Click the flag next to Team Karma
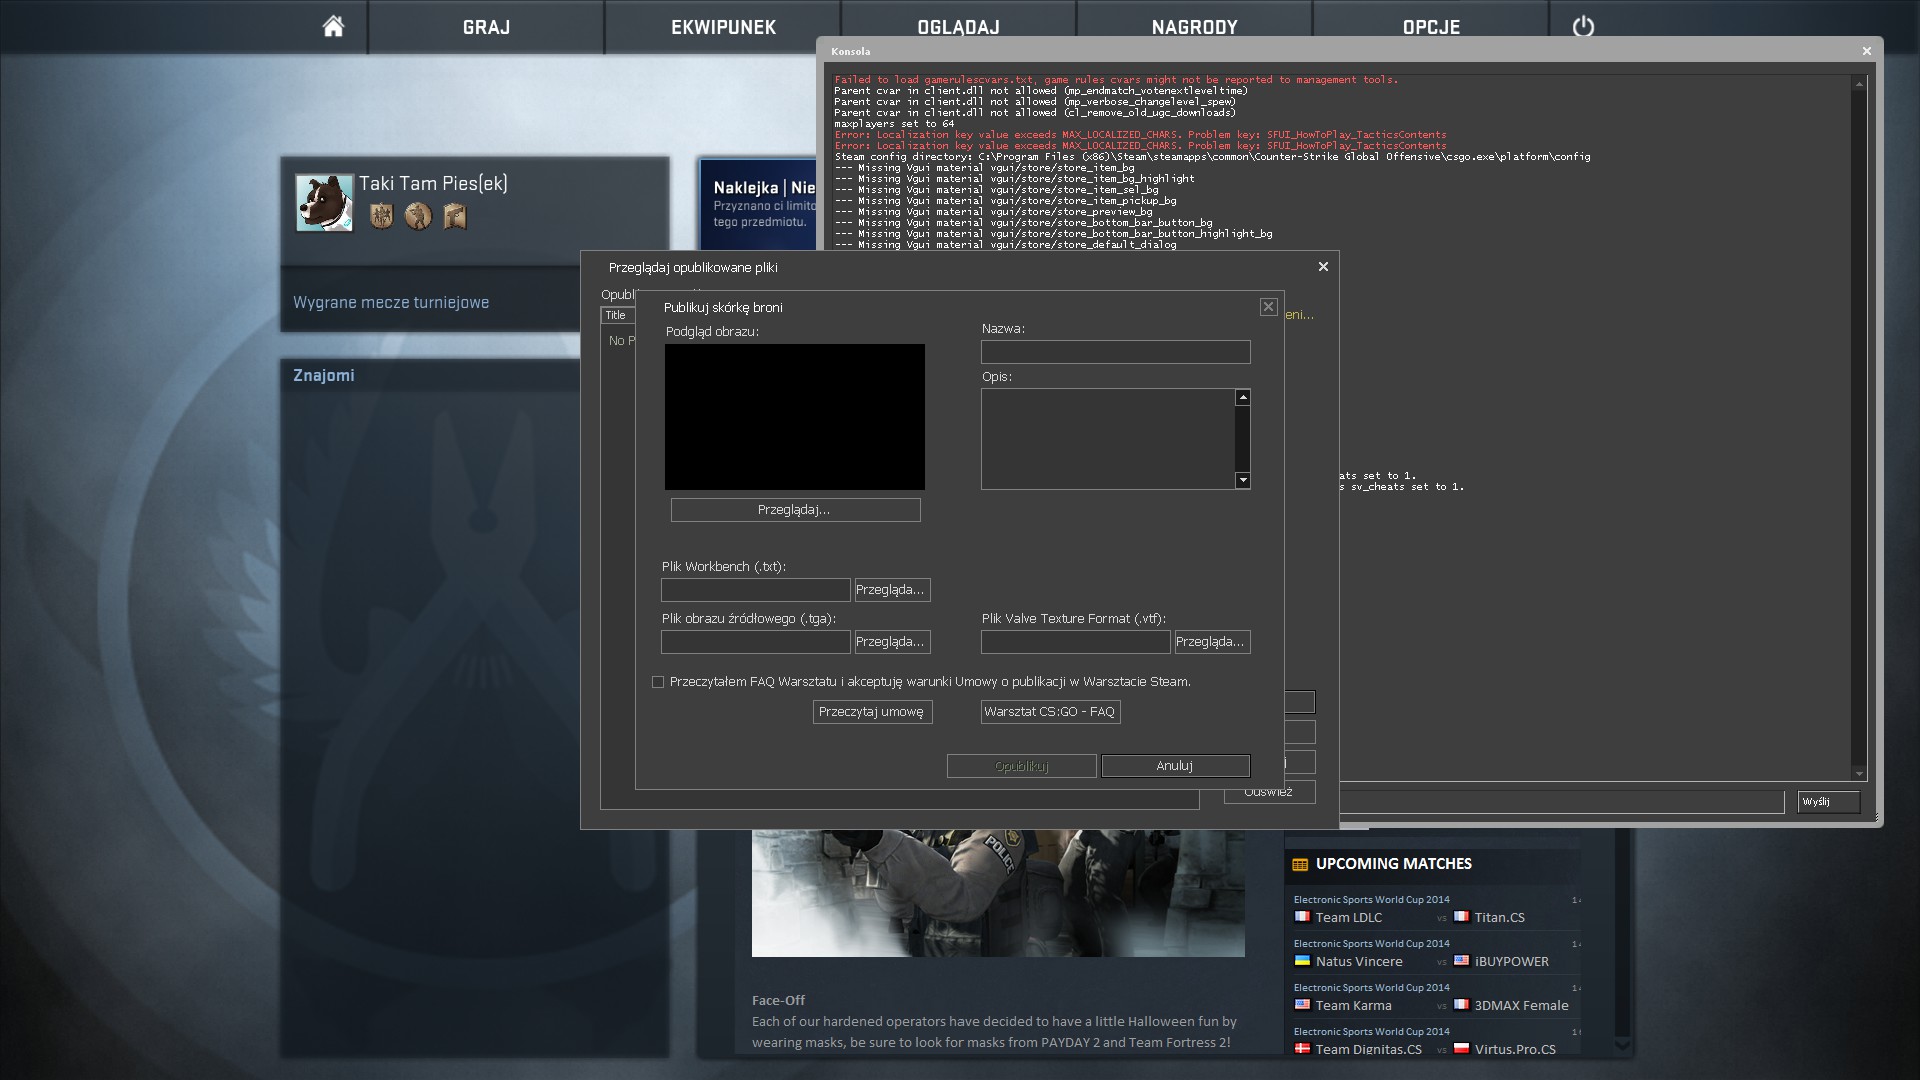The width and height of the screenshot is (1920, 1080). (x=1302, y=1004)
